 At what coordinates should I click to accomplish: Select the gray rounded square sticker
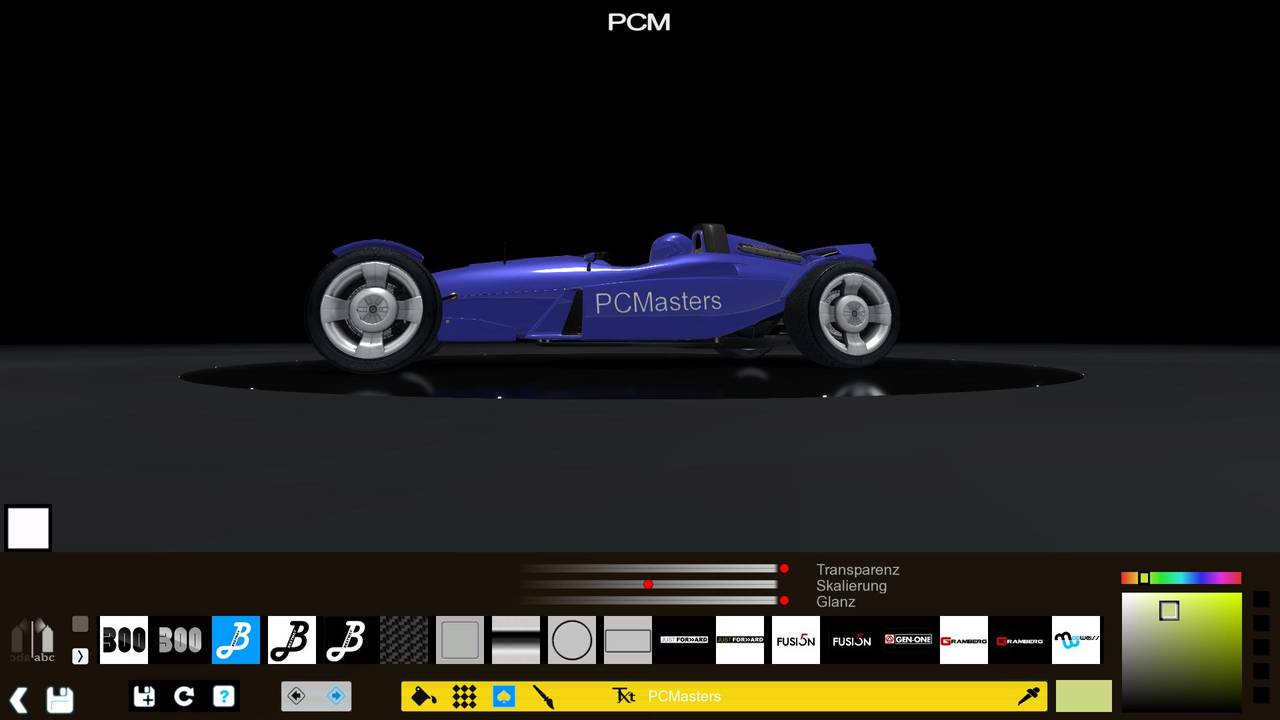[460, 640]
